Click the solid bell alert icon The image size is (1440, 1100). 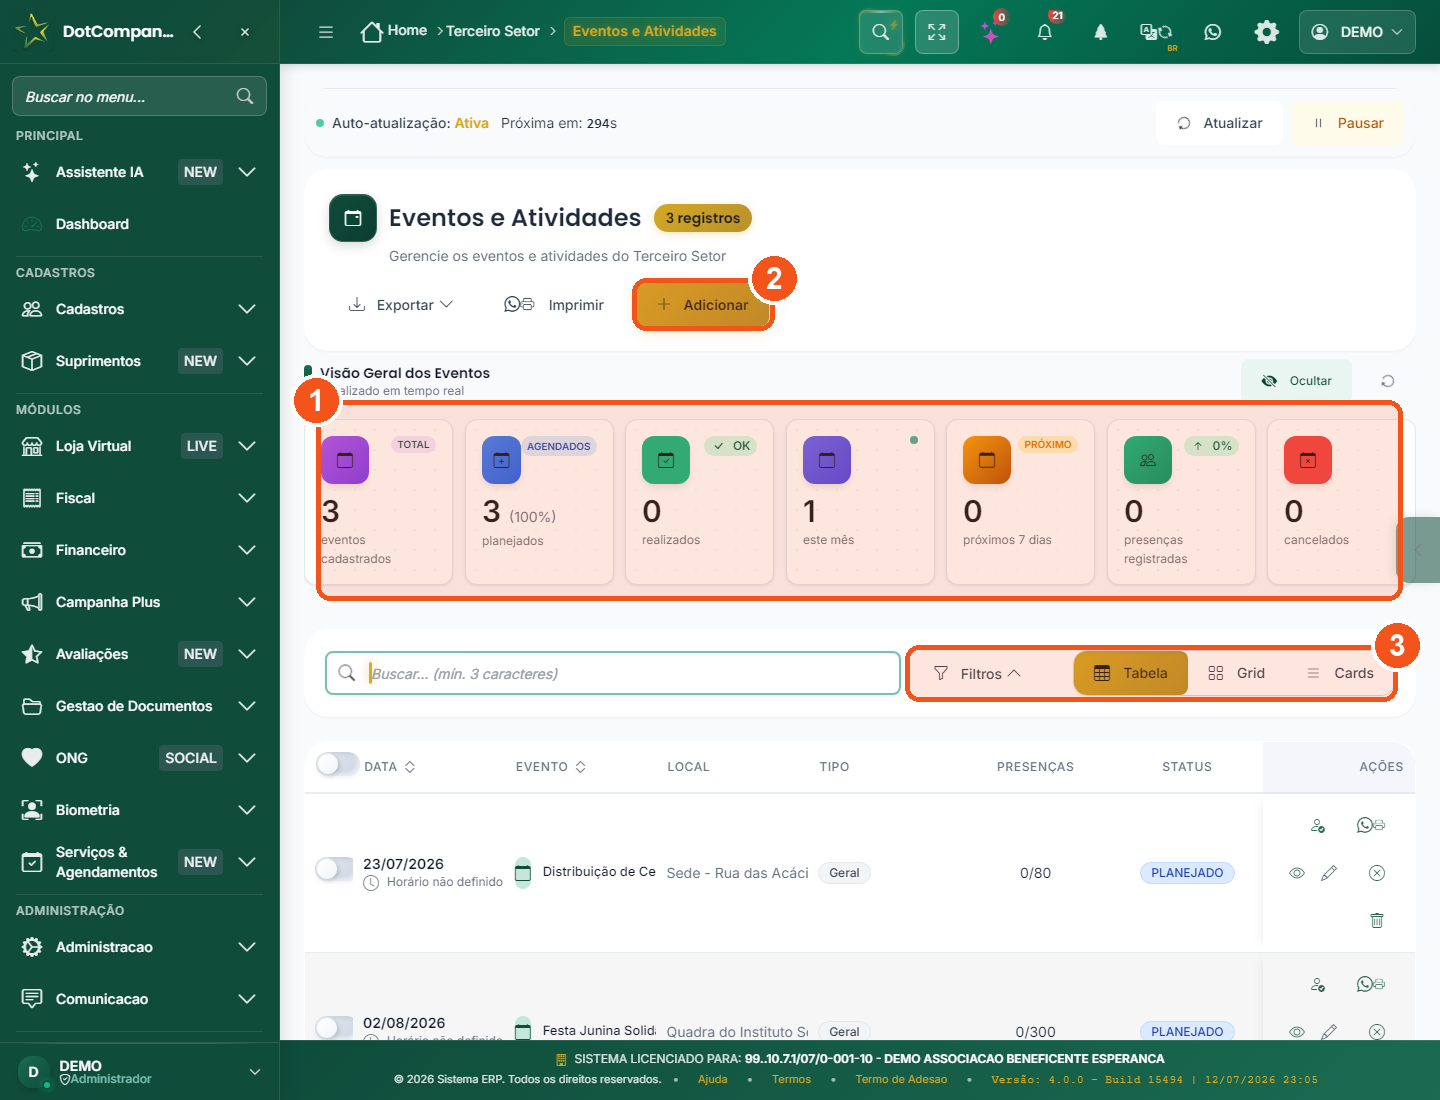pyautogui.click(x=1101, y=32)
